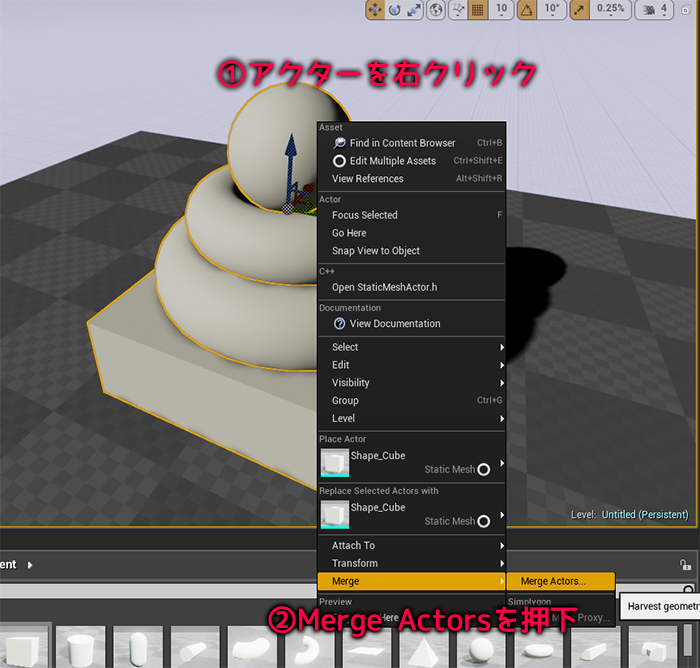This screenshot has height=668, width=700.
Task: Select the trim block asset thumbnail
Action: [595, 647]
